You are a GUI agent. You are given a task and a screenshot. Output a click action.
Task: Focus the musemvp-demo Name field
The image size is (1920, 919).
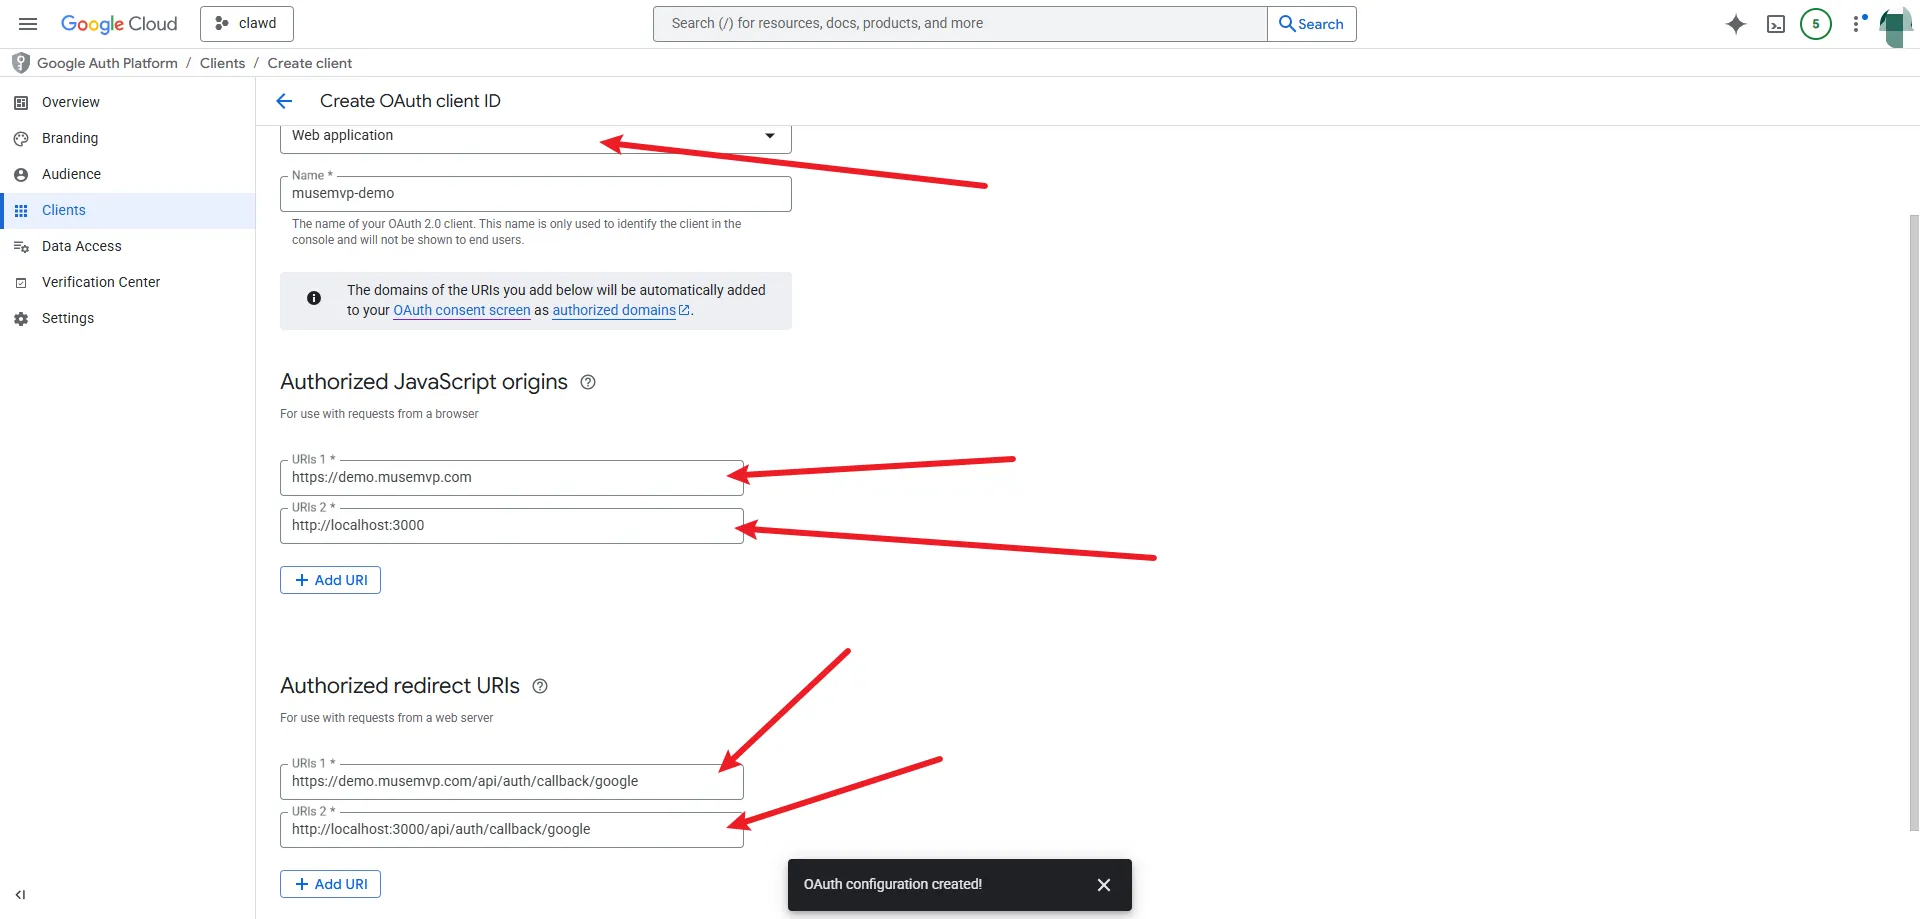[x=535, y=194]
